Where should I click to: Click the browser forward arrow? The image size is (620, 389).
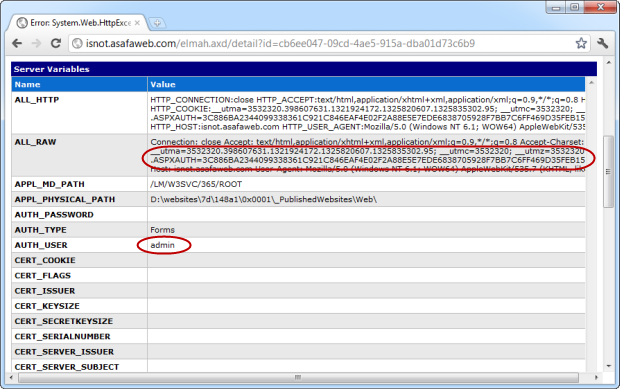tap(36, 43)
